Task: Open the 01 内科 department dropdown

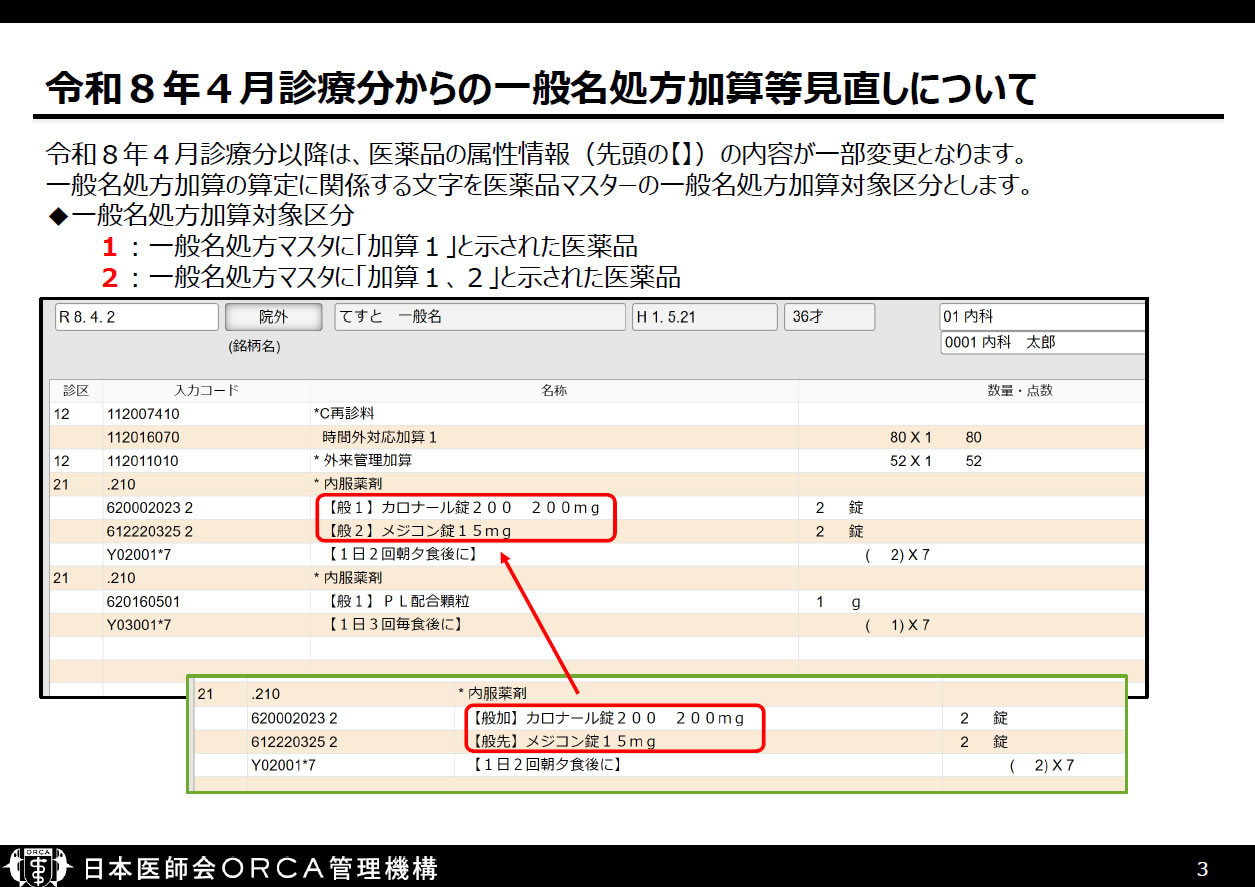Action: [1040, 317]
